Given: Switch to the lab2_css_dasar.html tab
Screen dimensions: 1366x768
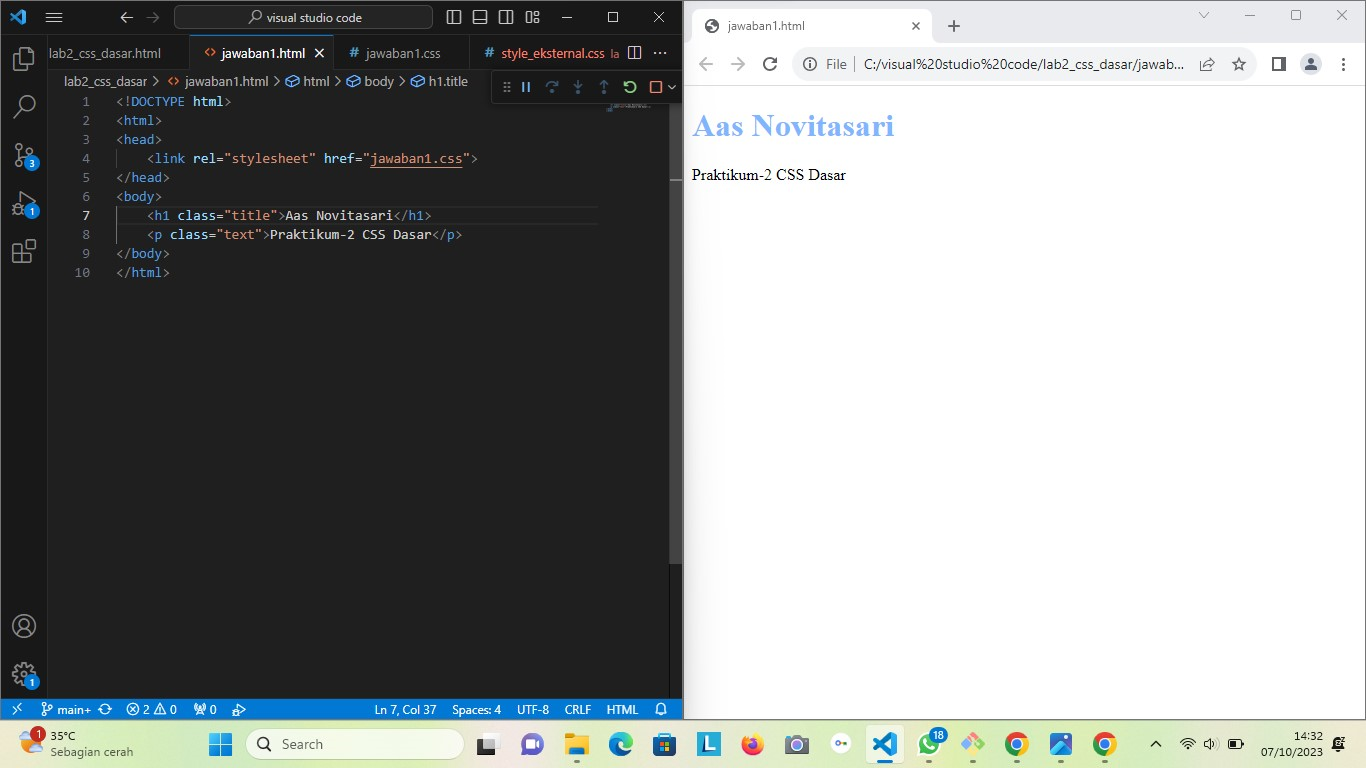Looking at the screenshot, I should coord(103,52).
